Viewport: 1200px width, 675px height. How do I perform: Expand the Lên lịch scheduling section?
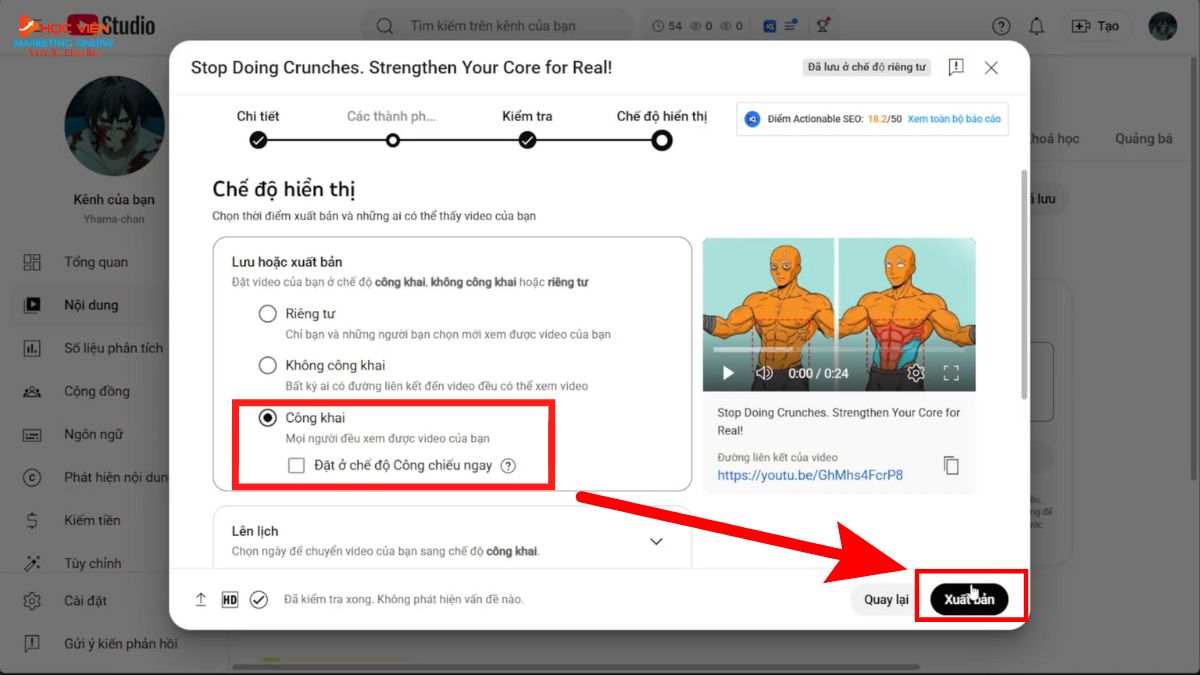(656, 540)
